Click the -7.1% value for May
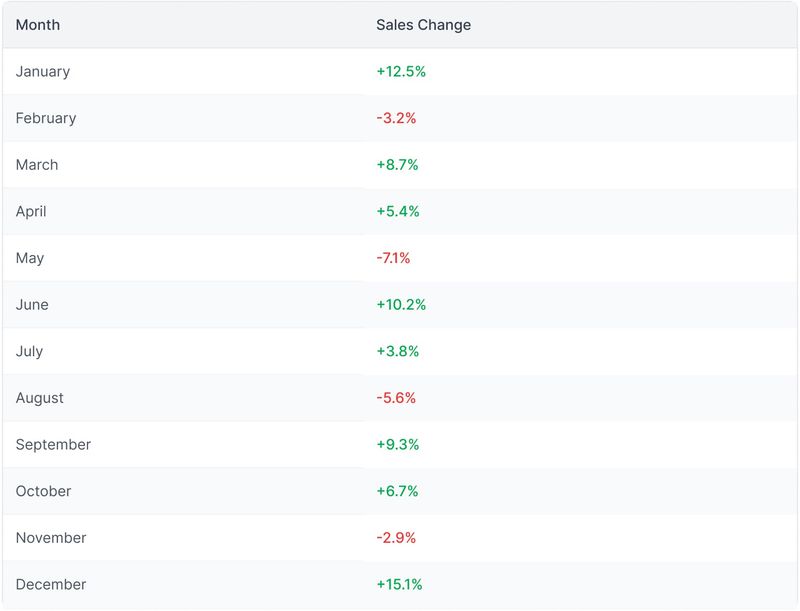Viewport: 800px width, 611px height. (x=393, y=258)
